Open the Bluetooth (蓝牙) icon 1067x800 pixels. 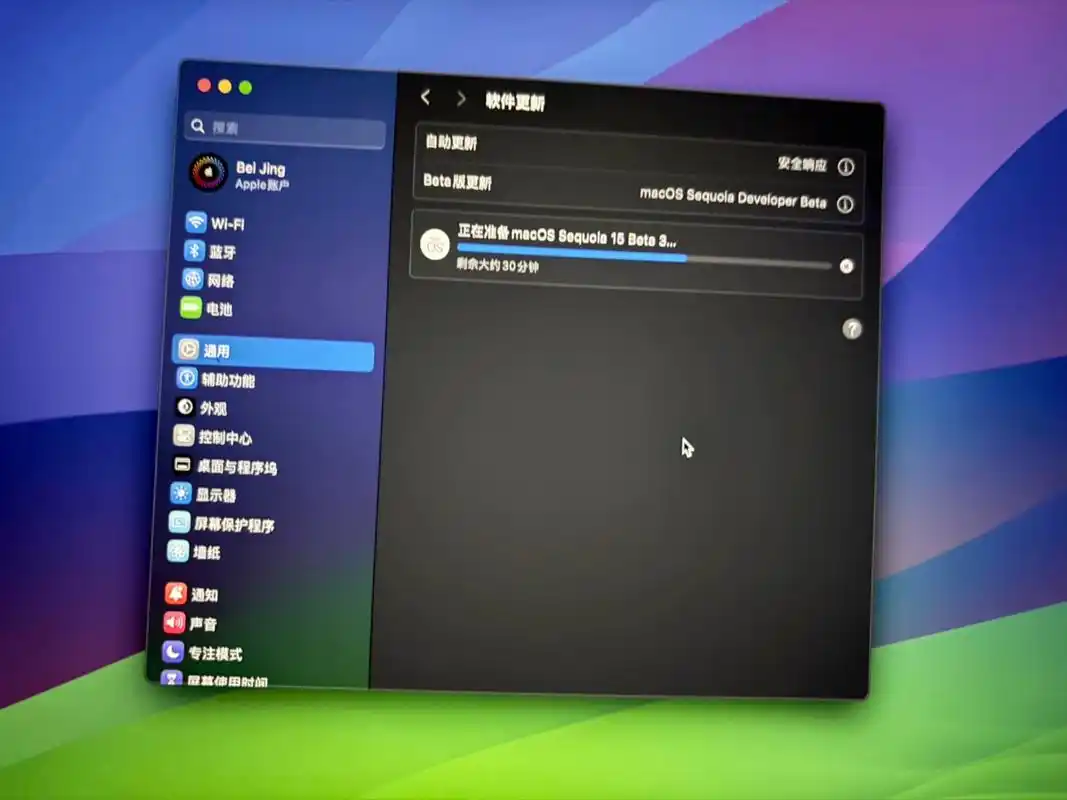click(x=194, y=250)
